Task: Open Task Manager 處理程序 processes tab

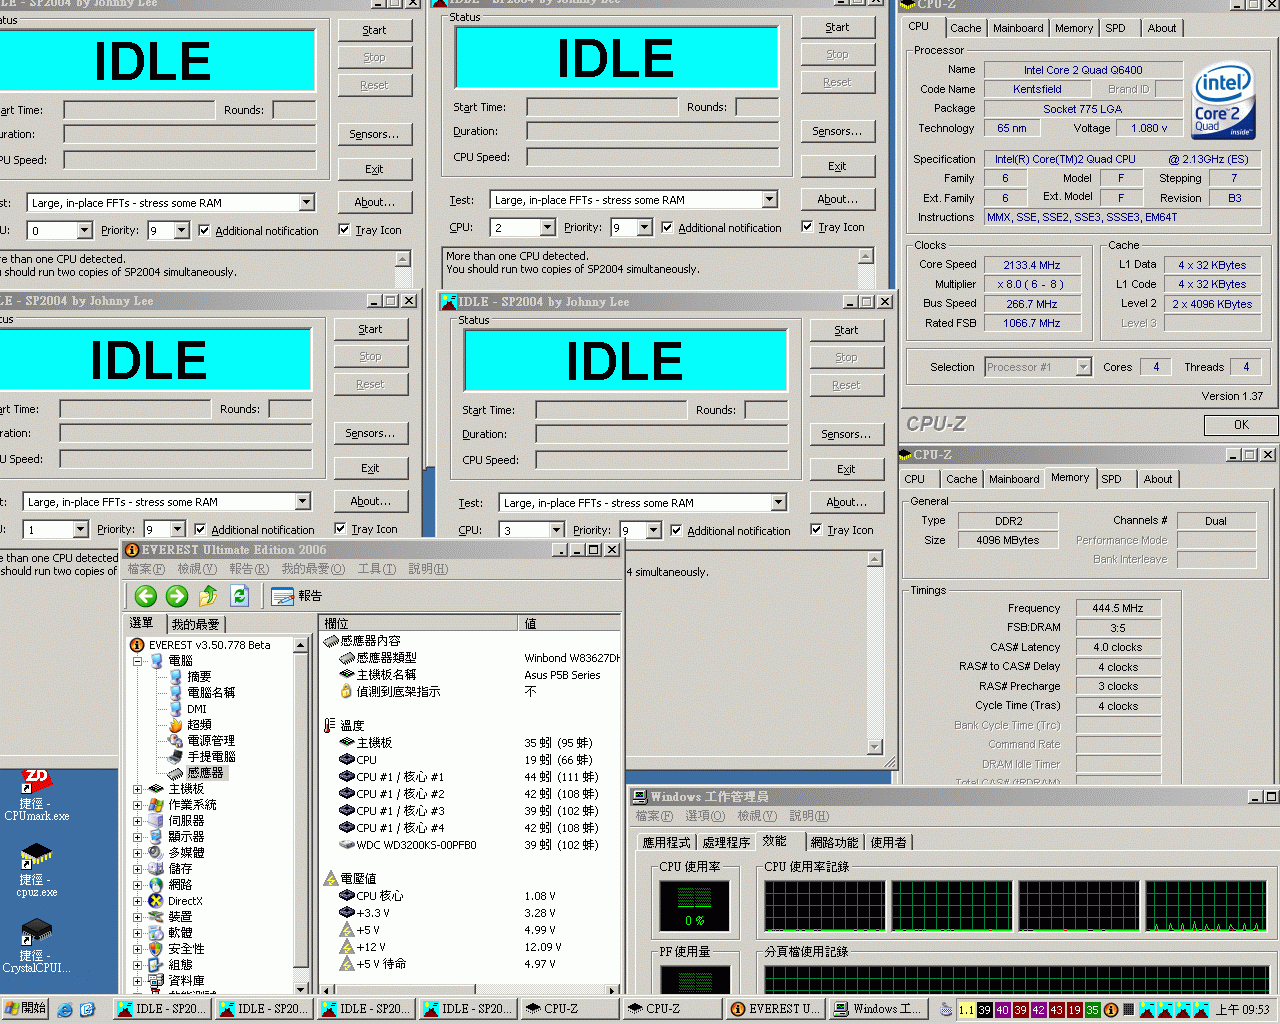Action: tap(726, 843)
